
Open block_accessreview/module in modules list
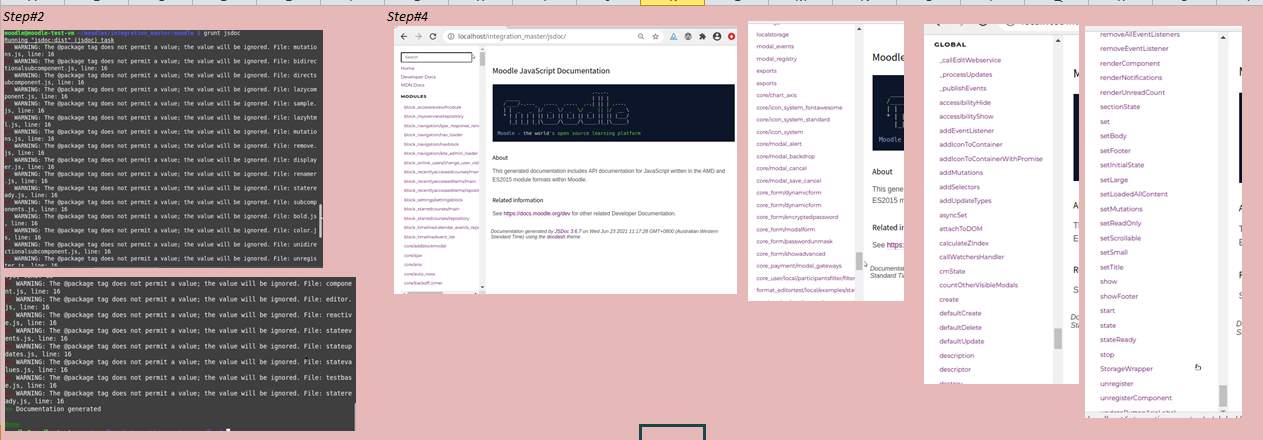pyautogui.click(x=433, y=107)
